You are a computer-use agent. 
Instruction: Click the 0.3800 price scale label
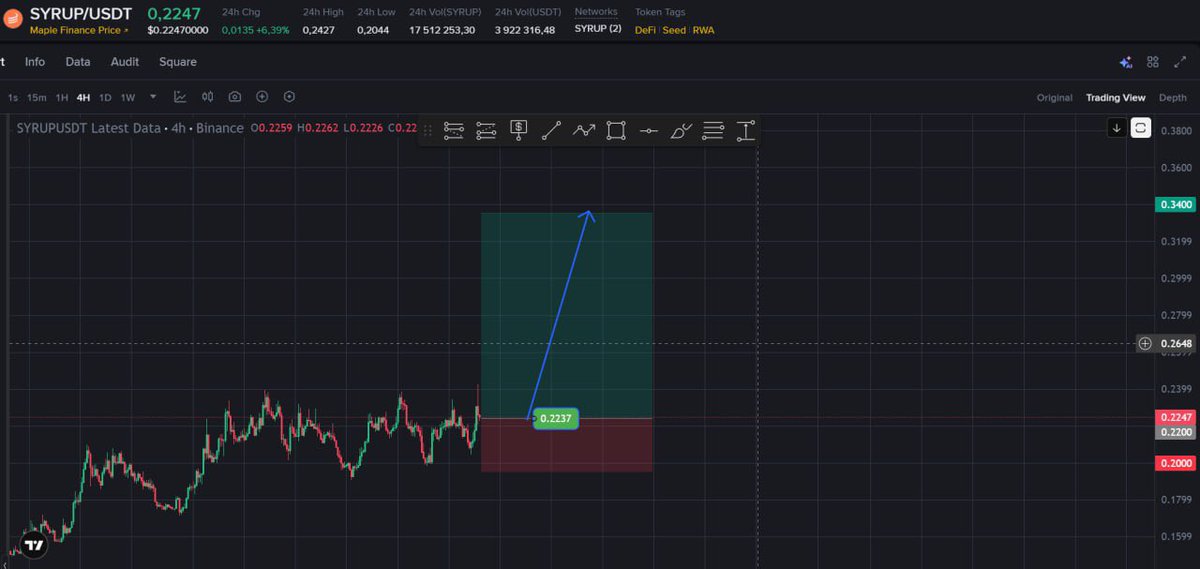pyautogui.click(x=1176, y=131)
